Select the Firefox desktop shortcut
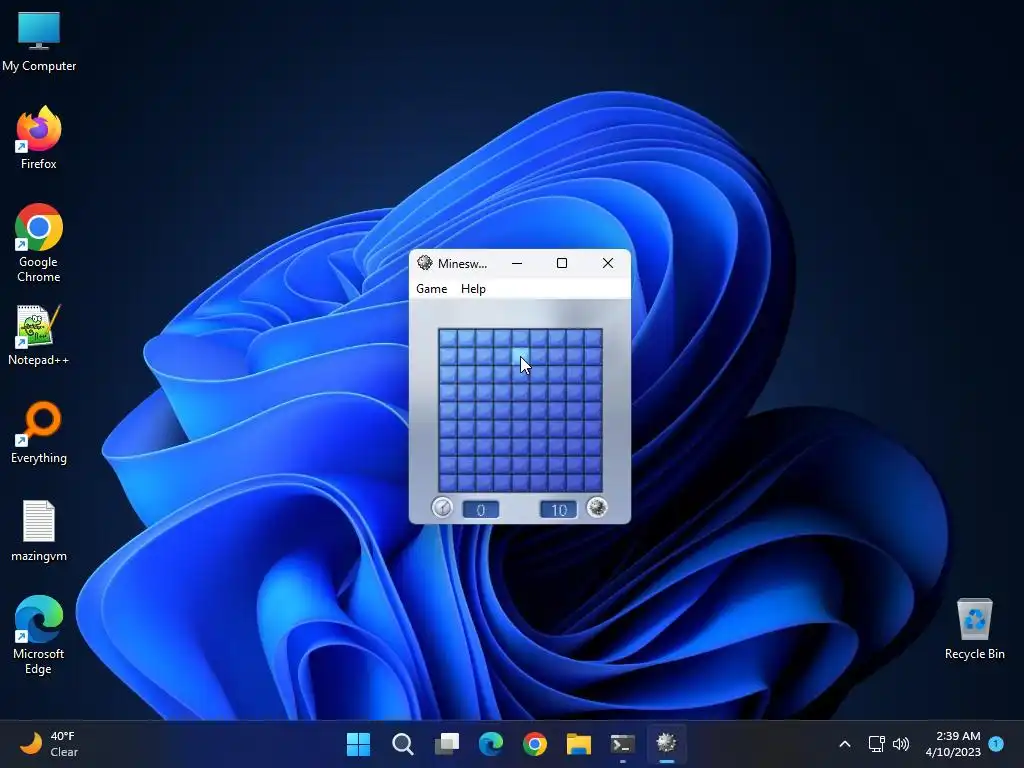The height and width of the screenshot is (768, 1024). point(39,138)
